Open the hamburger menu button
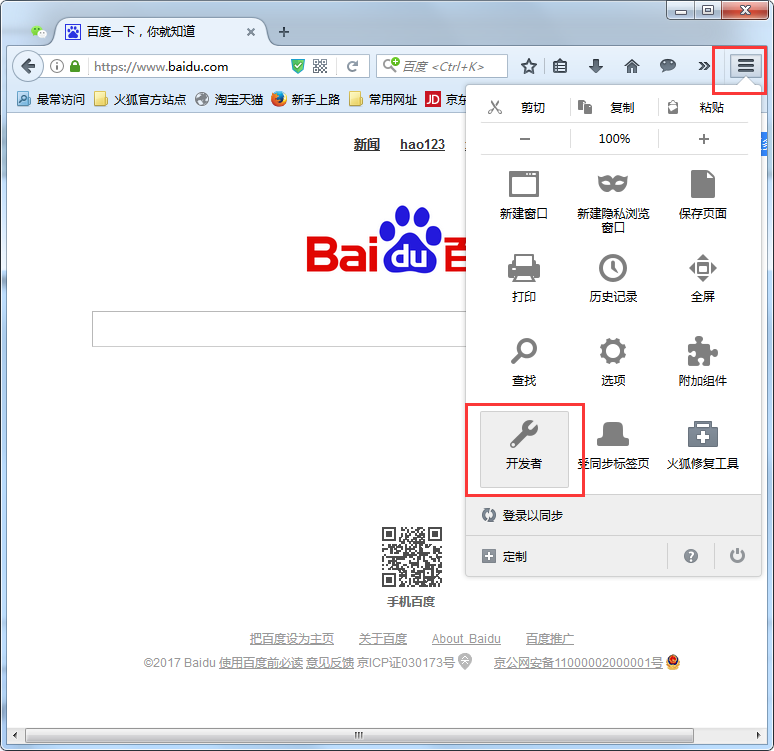 click(745, 66)
